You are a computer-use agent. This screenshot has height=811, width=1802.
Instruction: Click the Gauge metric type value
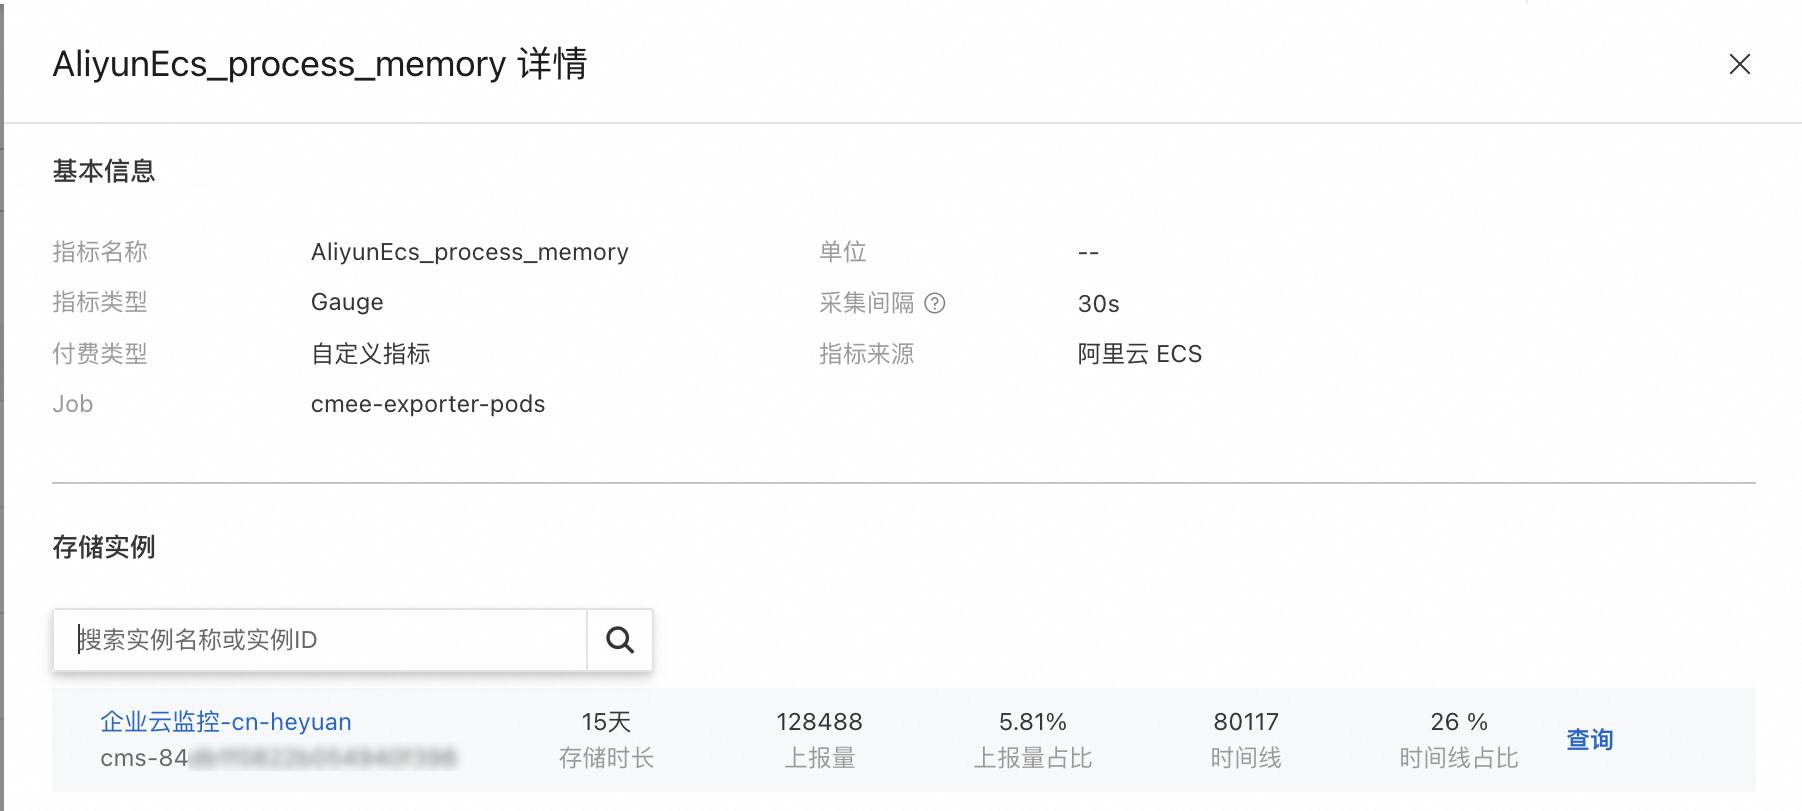(347, 302)
